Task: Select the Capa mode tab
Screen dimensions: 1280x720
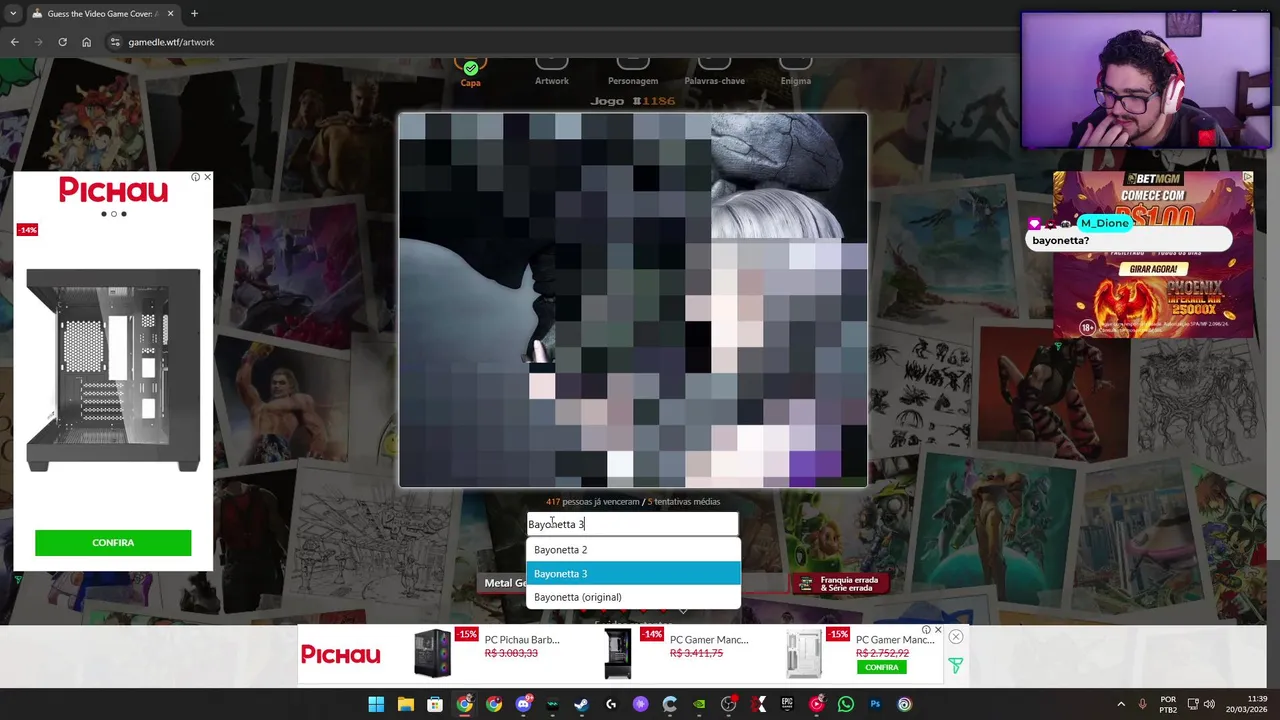Action: 470,72
